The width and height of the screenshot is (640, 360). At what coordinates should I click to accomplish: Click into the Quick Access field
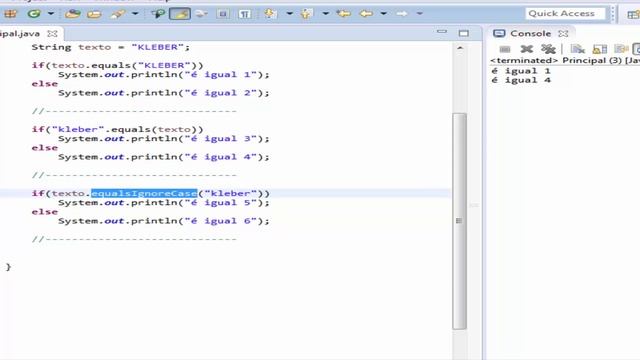(565, 13)
